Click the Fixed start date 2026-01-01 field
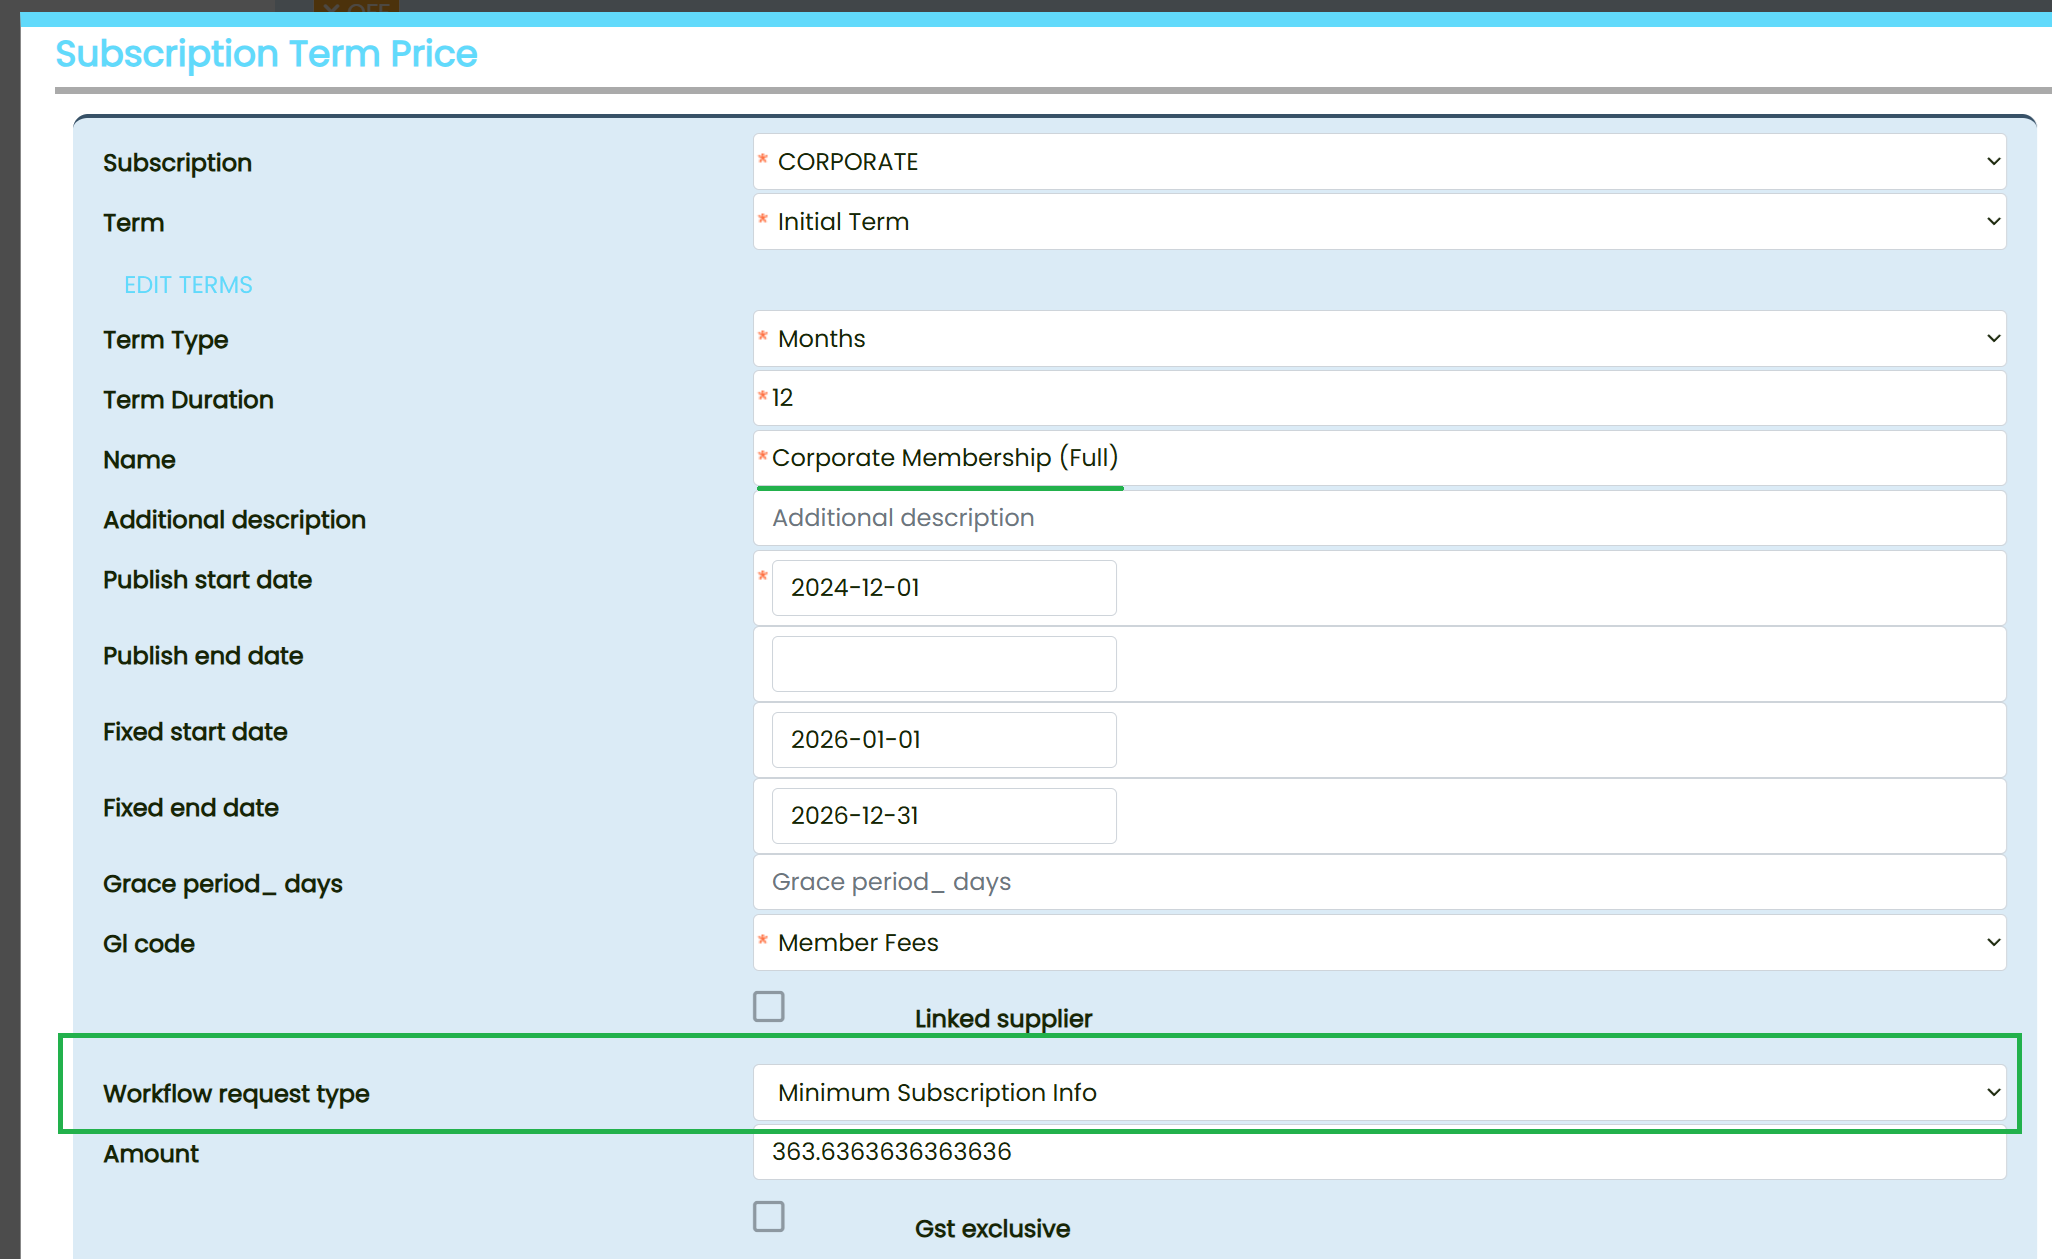2052x1259 pixels. point(943,740)
